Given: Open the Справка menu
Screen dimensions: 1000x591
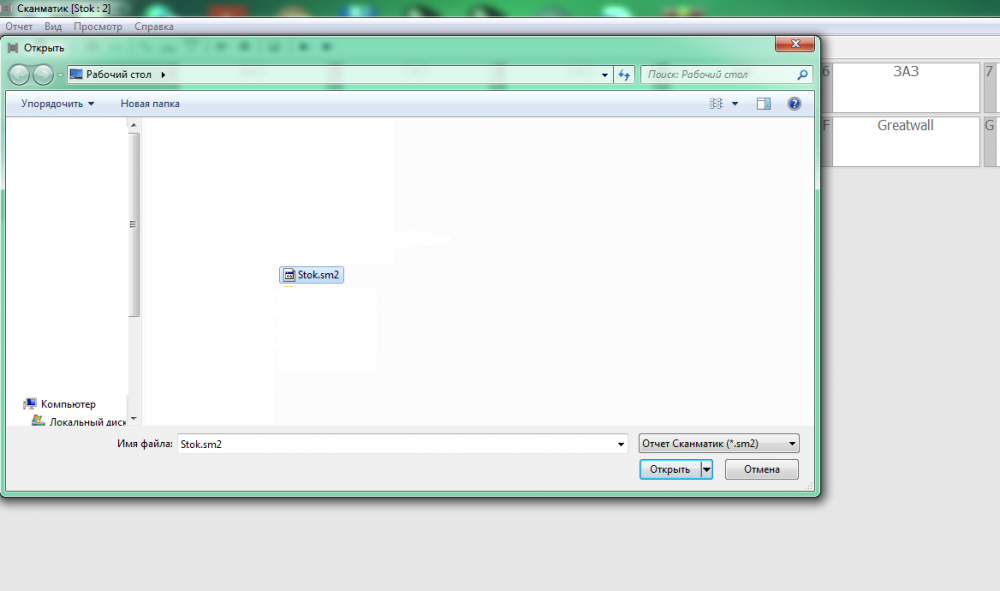Looking at the screenshot, I should 153,27.
